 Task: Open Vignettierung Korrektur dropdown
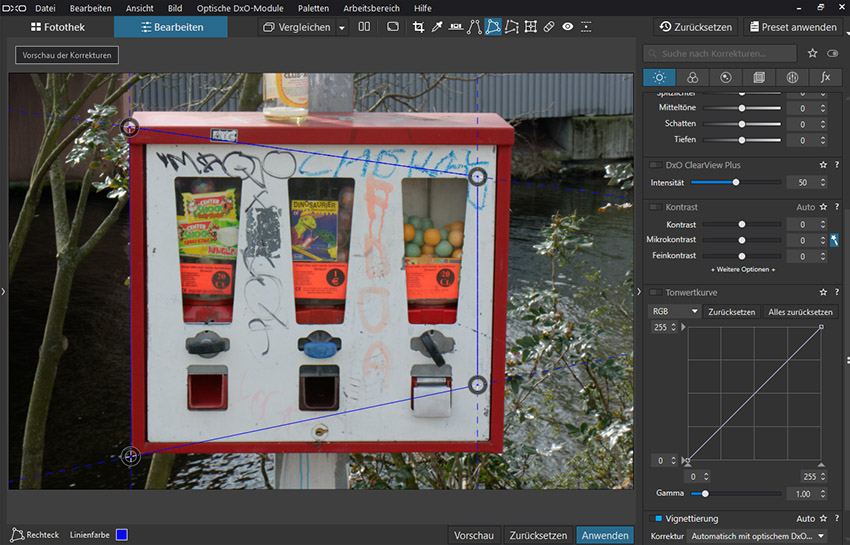coord(758,537)
